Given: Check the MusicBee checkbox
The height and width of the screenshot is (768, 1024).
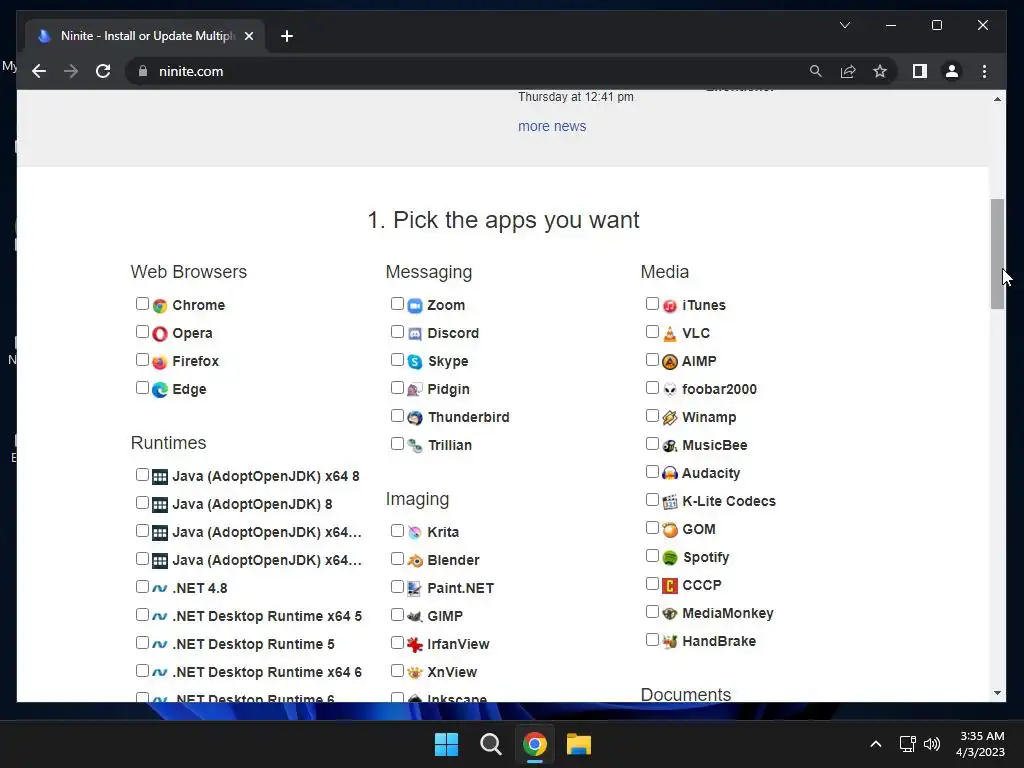Looking at the screenshot, I should 652,443.
